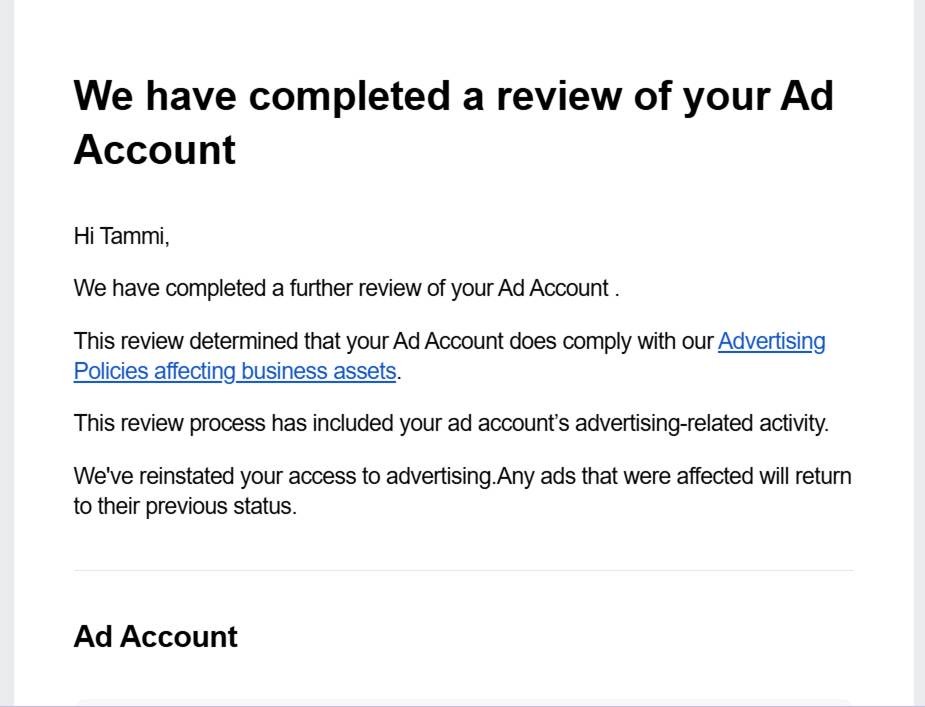Click the "This review process has included" sentence
The height and width of the screenshot is (707, 925).
click(x=450, y=423)
